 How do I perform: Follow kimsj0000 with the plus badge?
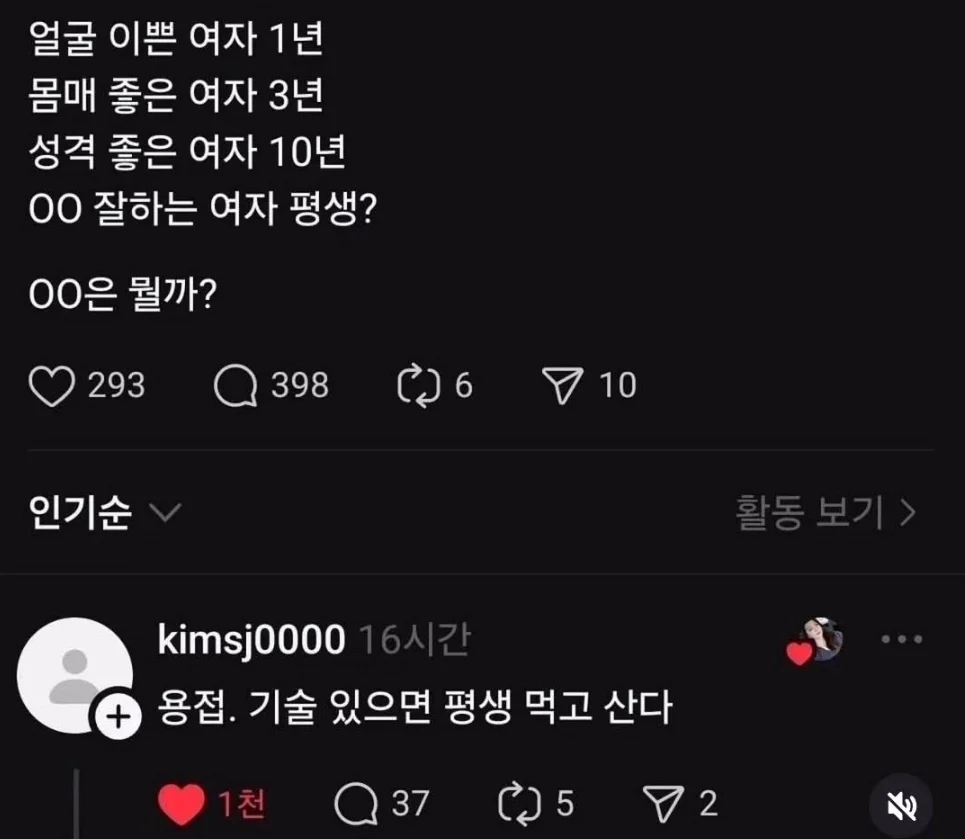pos(117,716)
